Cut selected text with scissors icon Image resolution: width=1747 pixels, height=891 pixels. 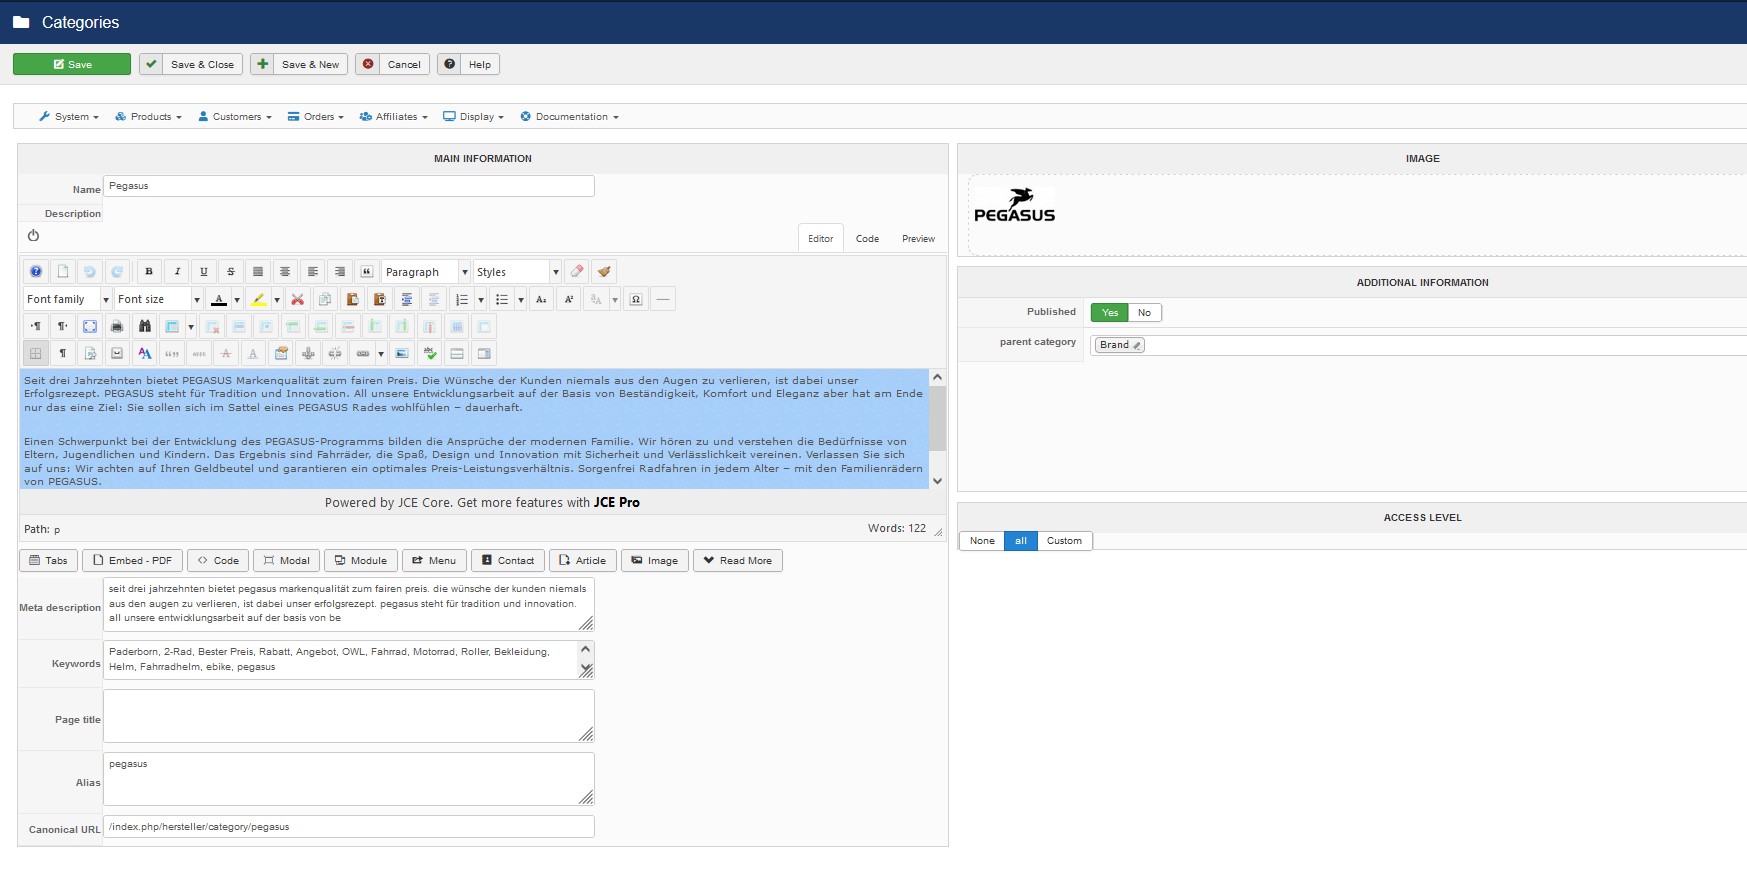297,299
